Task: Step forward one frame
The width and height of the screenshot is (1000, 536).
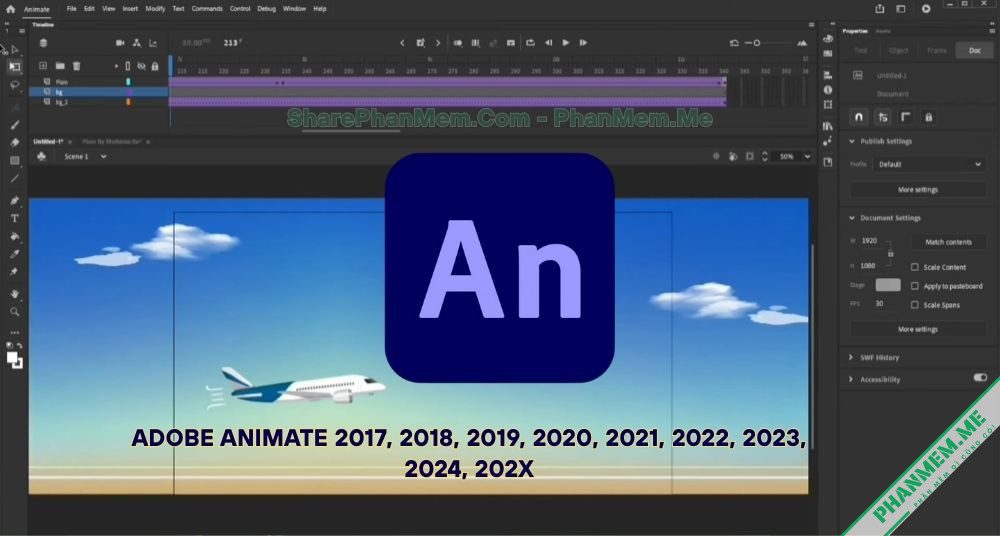Action: coord(583,43)
